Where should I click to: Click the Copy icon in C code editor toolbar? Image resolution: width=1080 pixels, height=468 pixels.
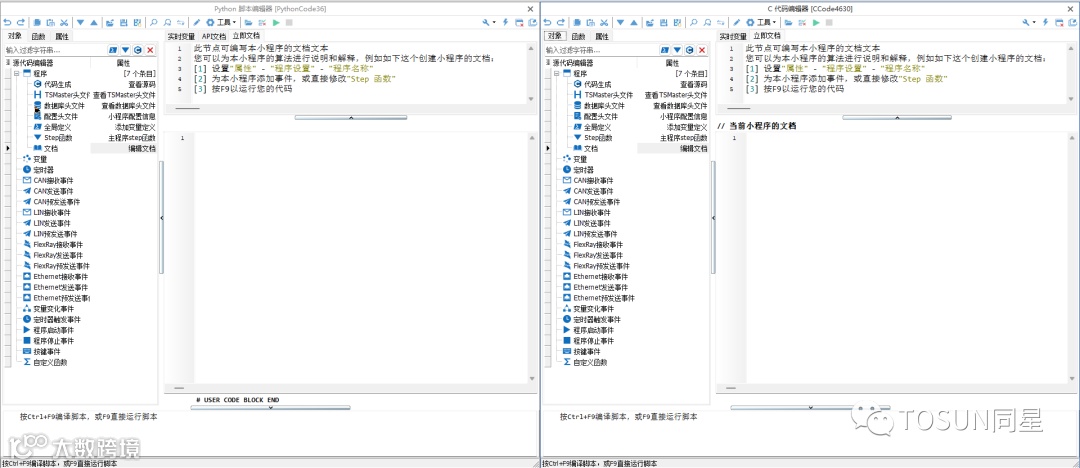click(577, 22)
